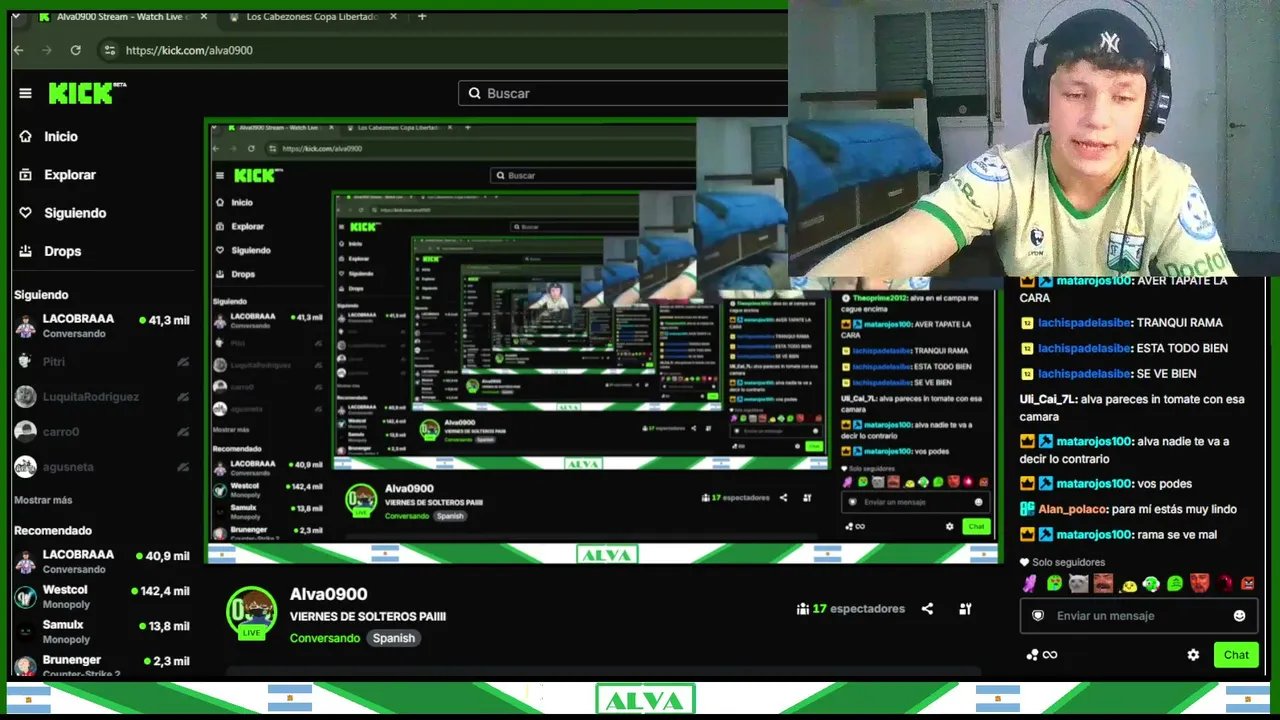Click the Spanish language tag
The image size is (1280, 720).
click(x=394, y=638)
